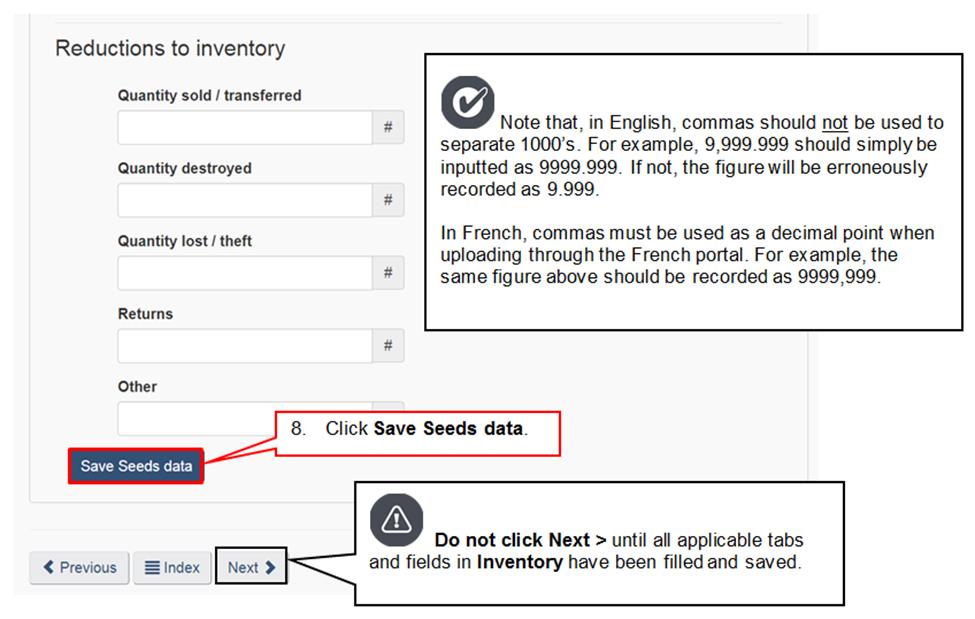
Task: Click into the Quantity lost / theft field
Action: 245,273
